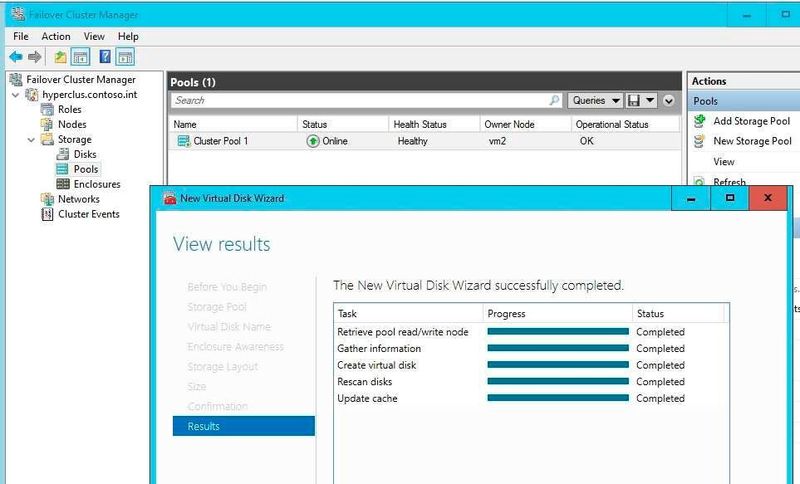Toggle the Show/Hide Console Tree icon
Viewport: 800px width, 484px height.
pos(80,57)
